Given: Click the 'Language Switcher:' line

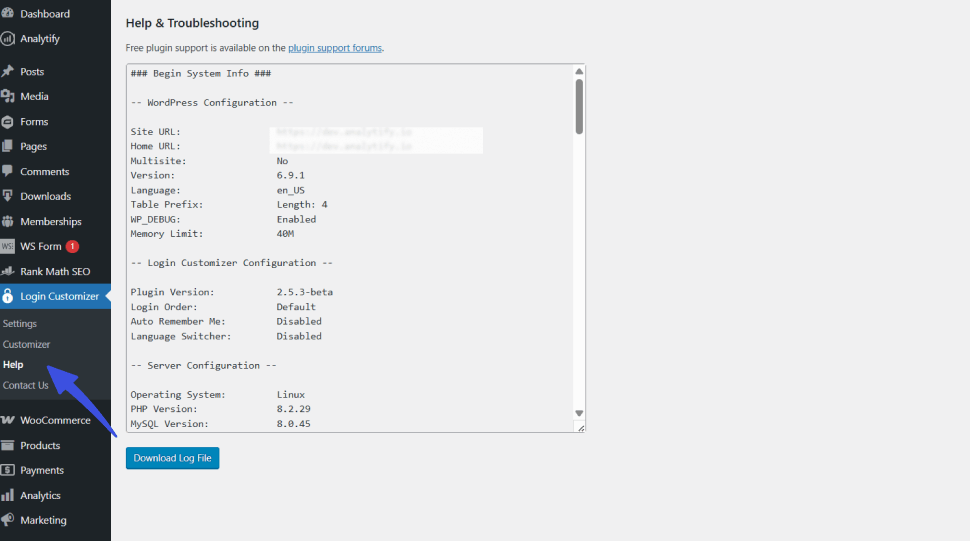Looking at the screenshot, I should pos(226,336).
